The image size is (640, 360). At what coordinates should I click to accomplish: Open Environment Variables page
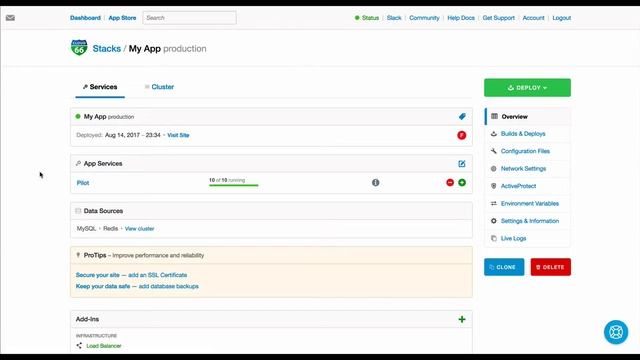530,203
